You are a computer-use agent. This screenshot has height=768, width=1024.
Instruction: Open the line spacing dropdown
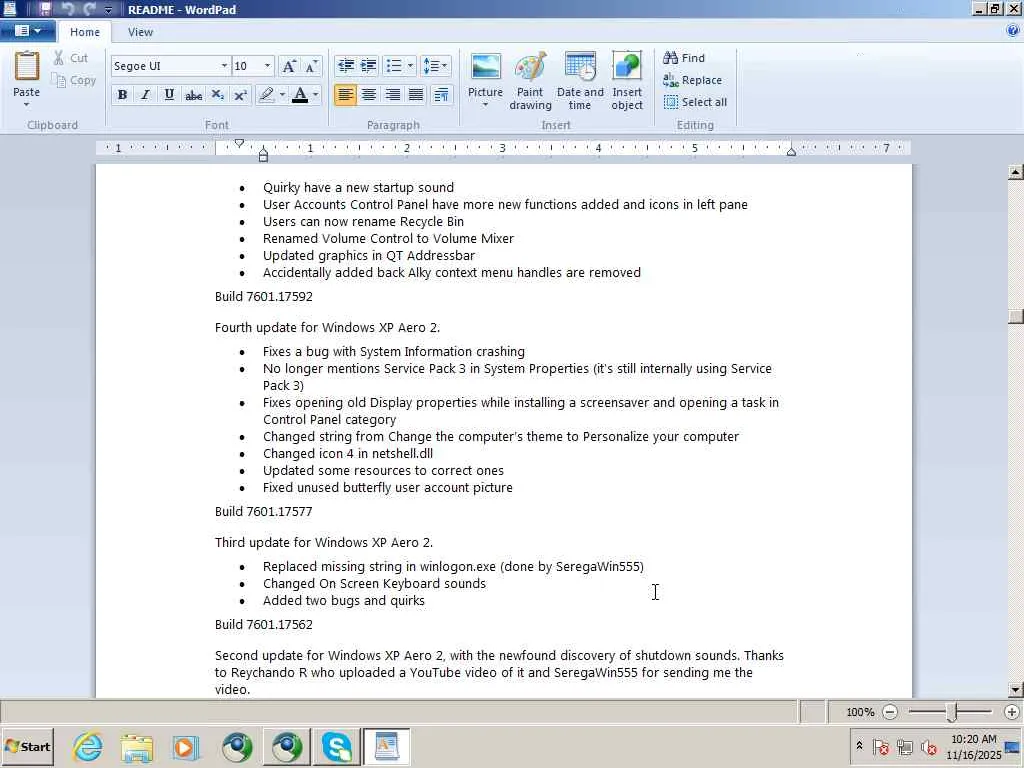436,66
